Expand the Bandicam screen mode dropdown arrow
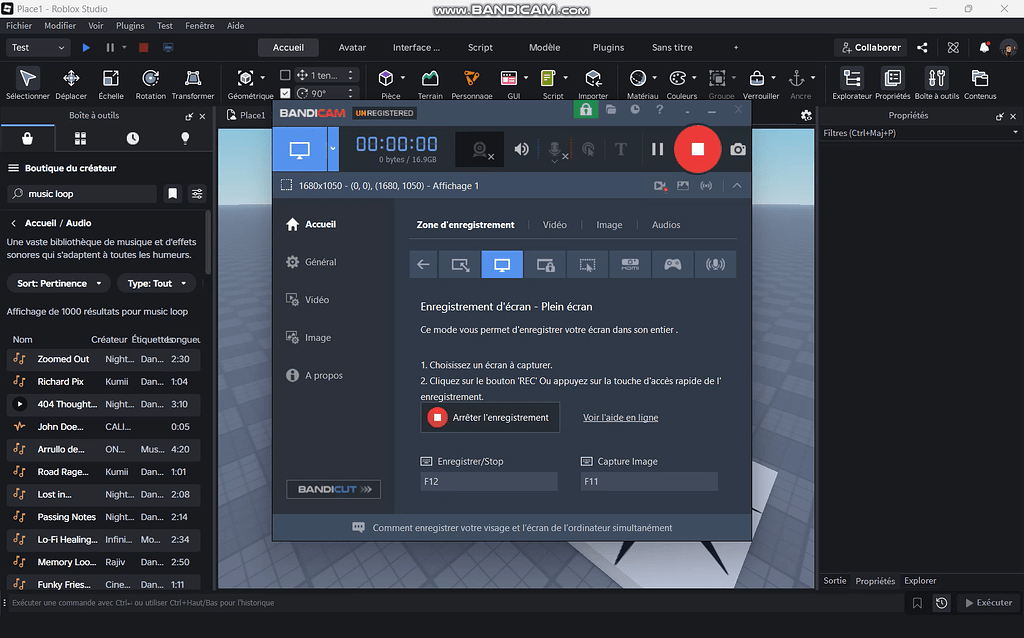The height and width of the screenshot is (638, 1024). 332,149
